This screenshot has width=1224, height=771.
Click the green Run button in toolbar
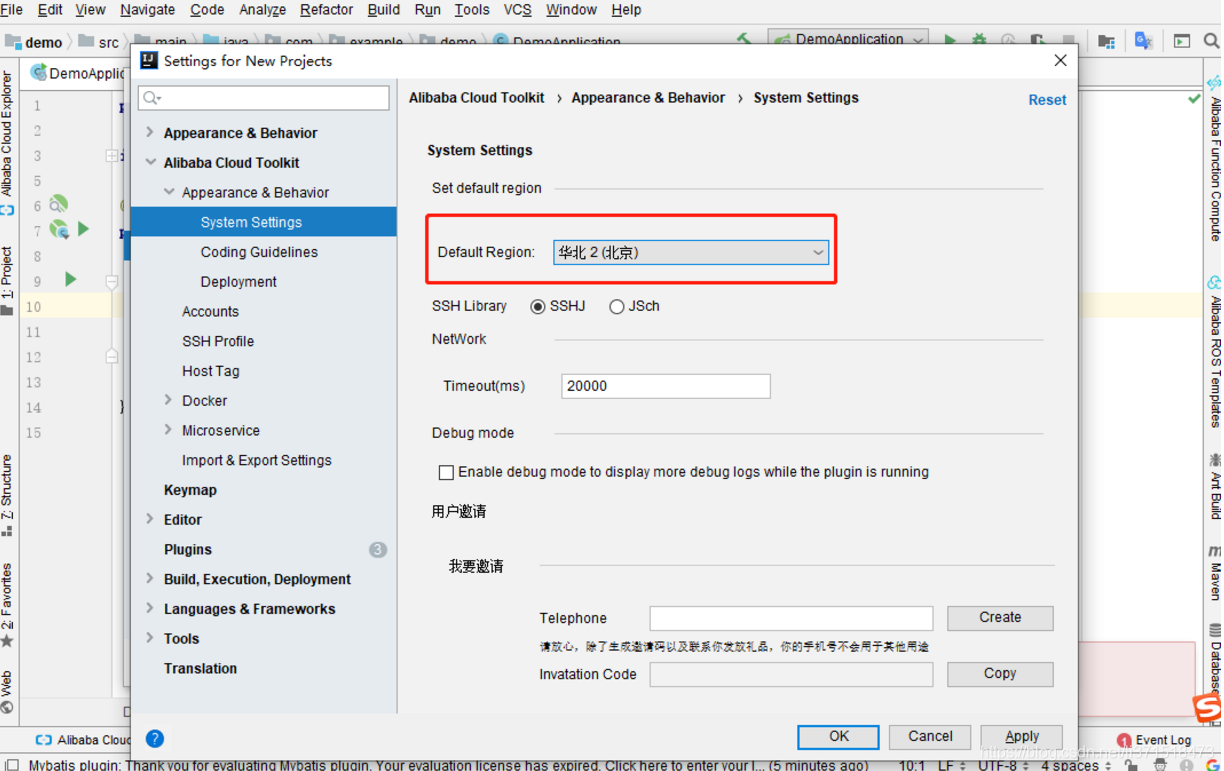click(x=950, y=41)
